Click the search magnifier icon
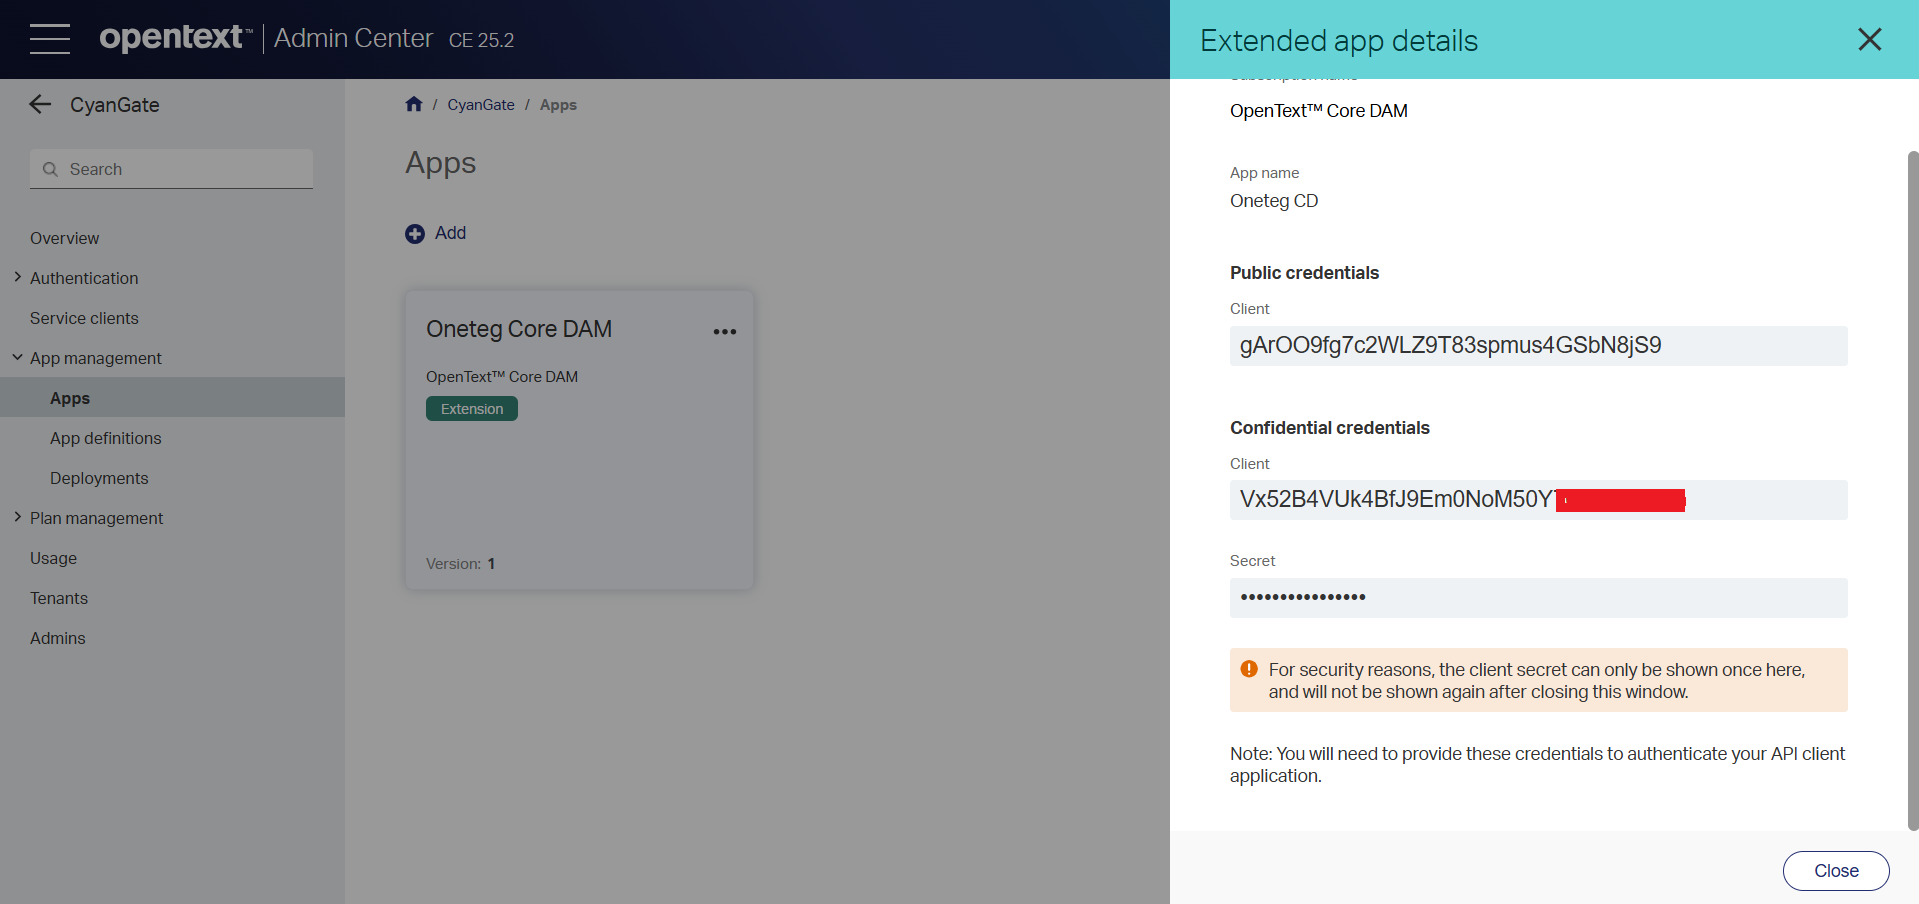Viewport: 1919px width, 904px height. (x=50, y=170)
